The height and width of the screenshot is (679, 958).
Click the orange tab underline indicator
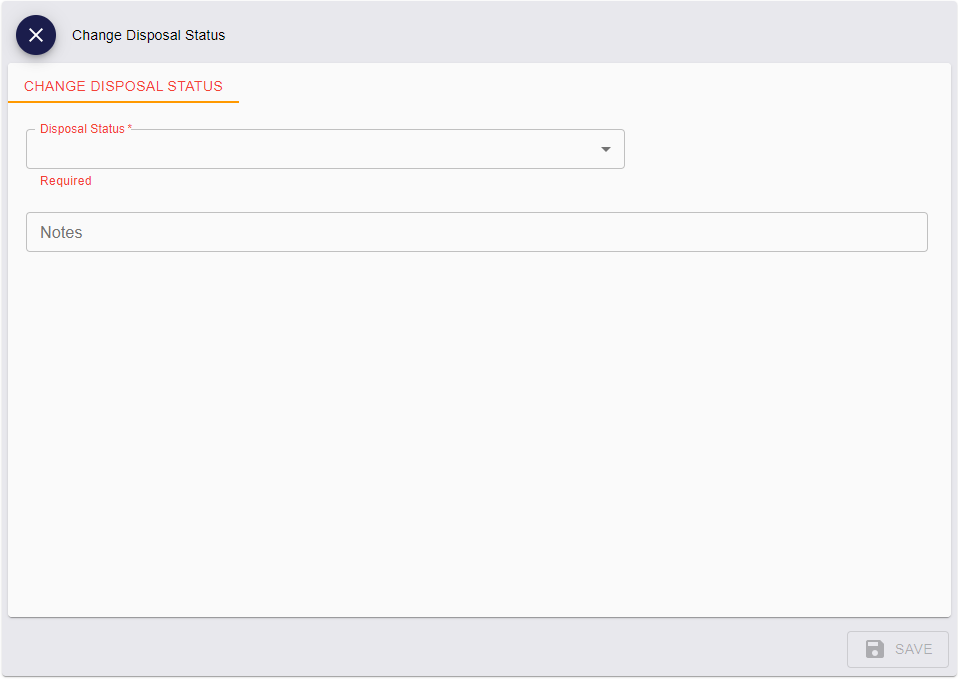pos(123,102)
